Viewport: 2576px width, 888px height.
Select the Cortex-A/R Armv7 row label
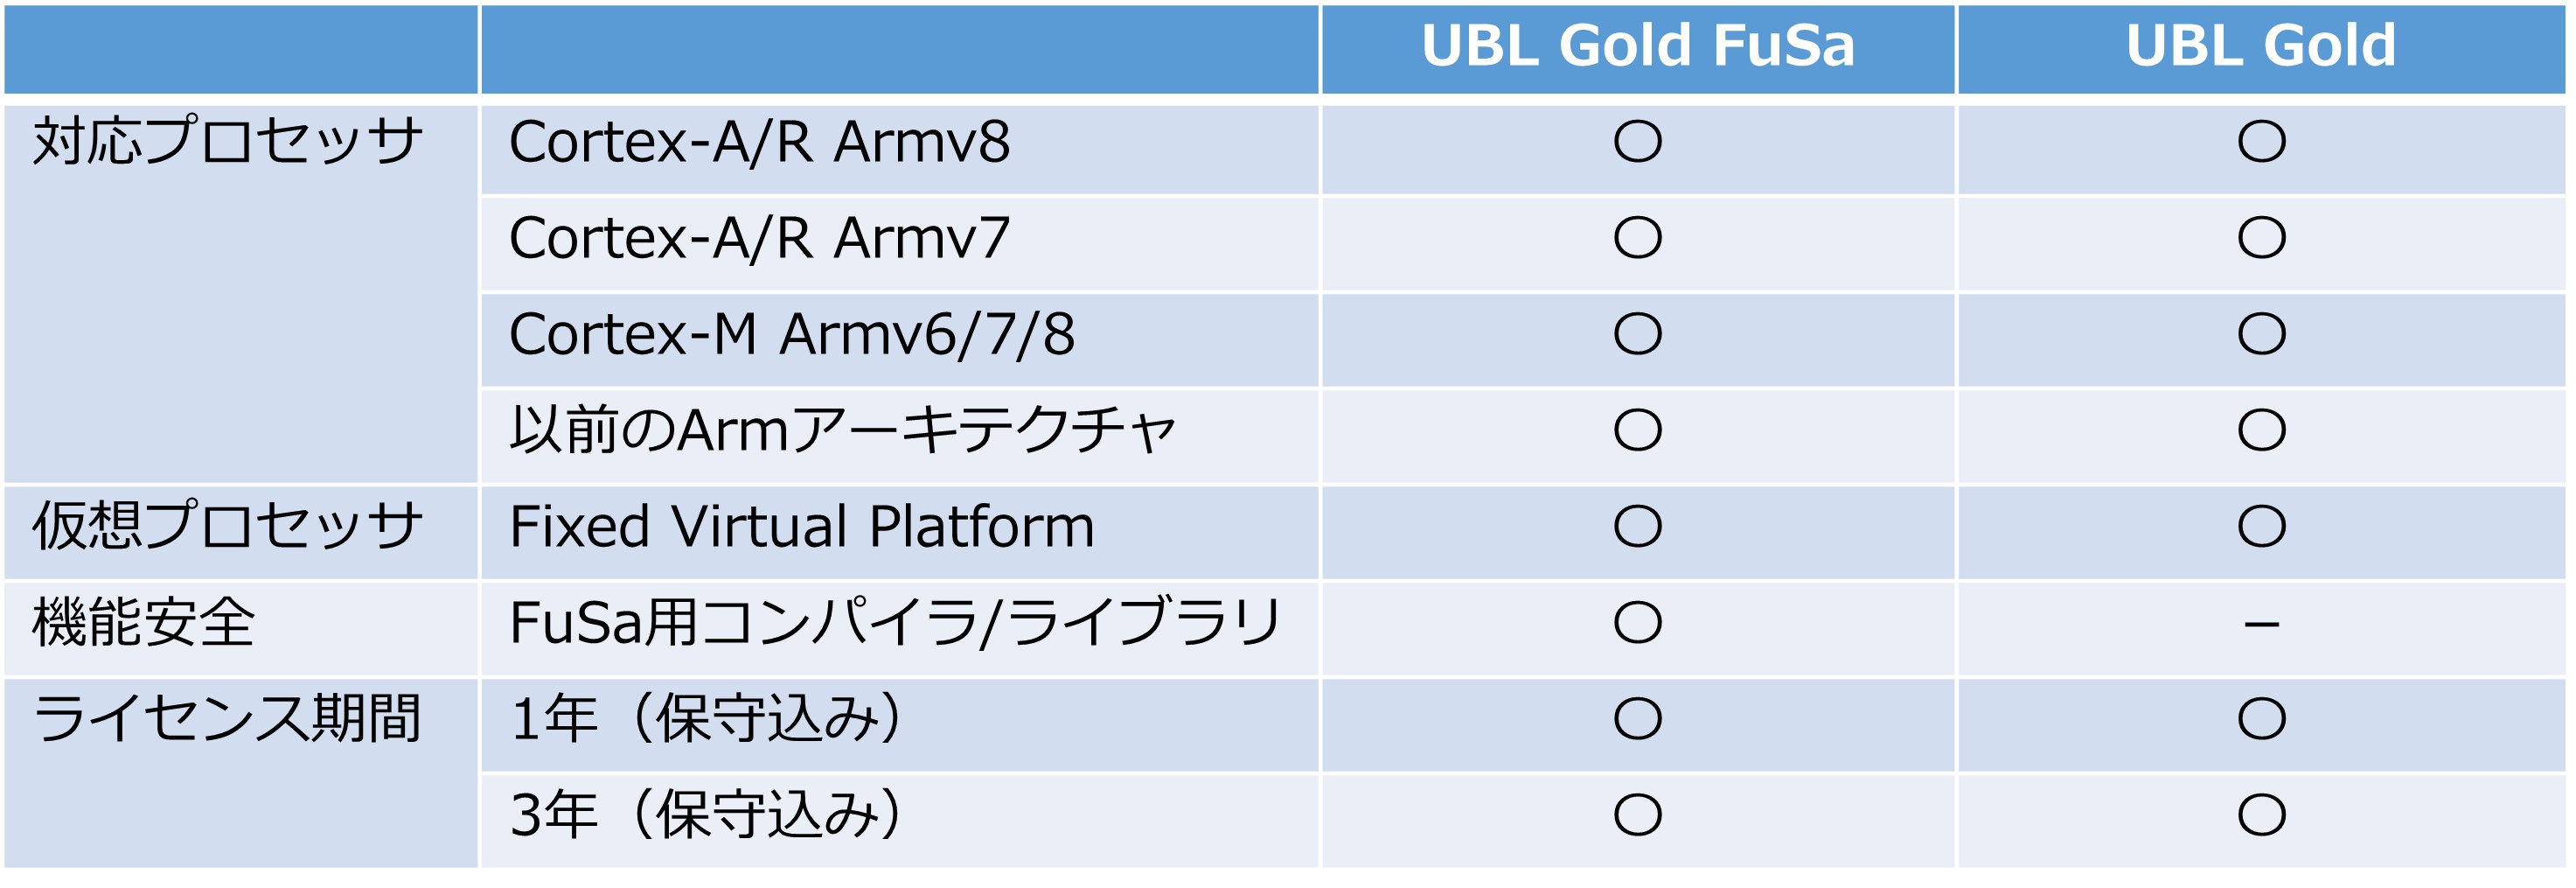point(759,238)
